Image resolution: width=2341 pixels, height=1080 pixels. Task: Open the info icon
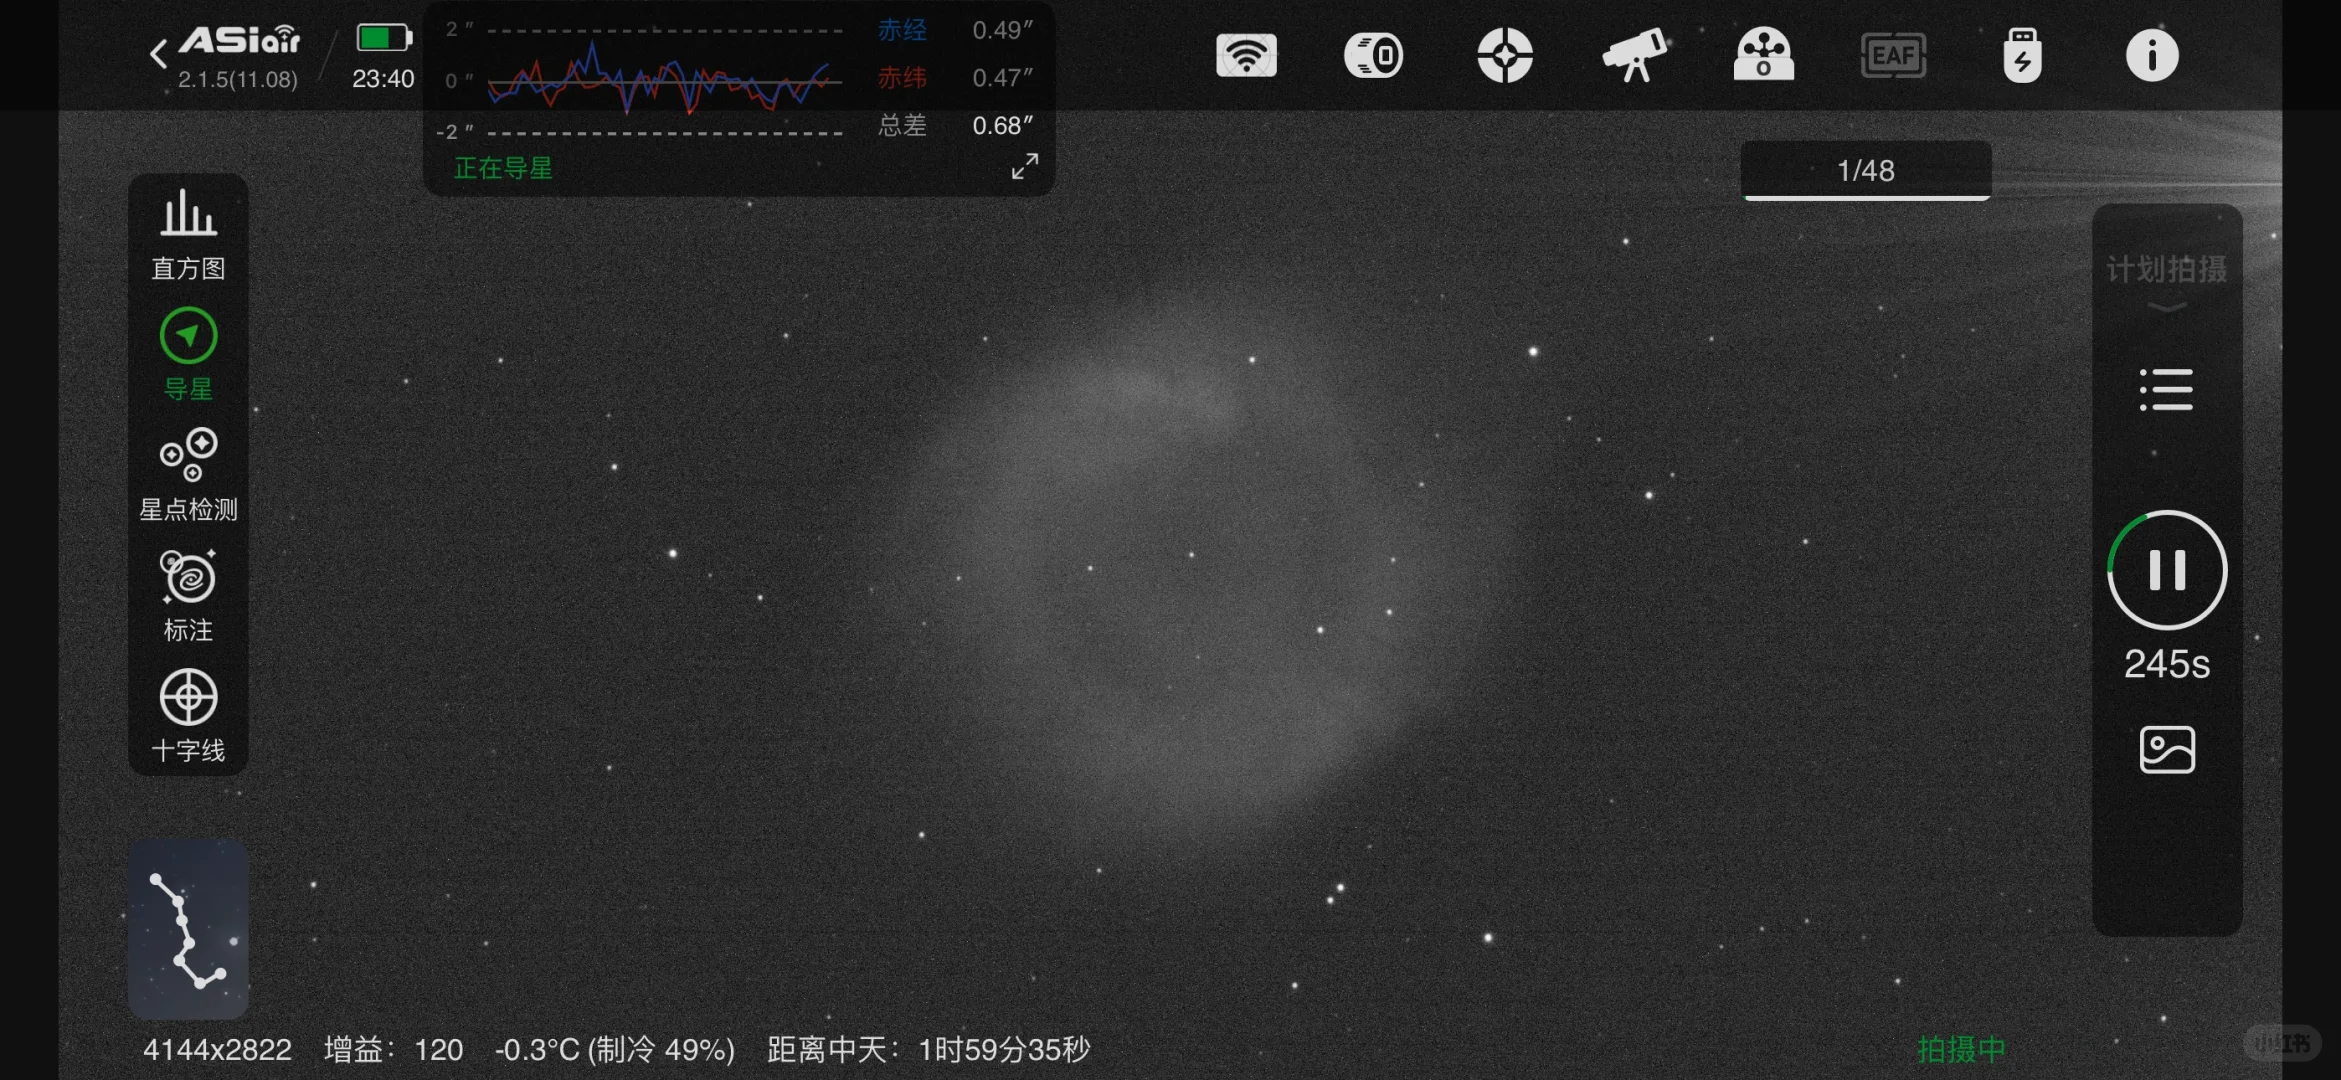pyautogui.click(x=2151, y=55)
